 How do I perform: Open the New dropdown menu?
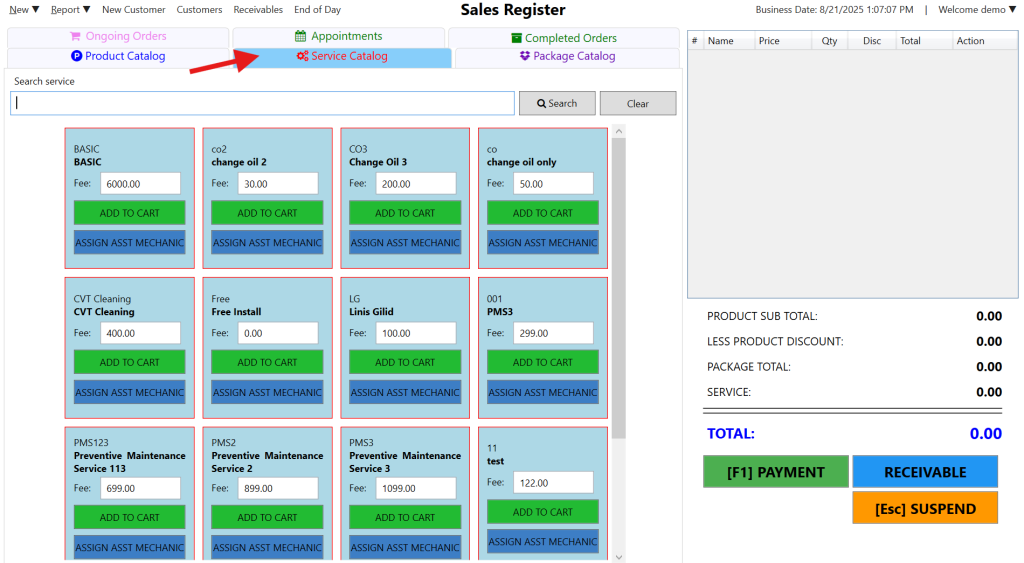coord(24,10)
